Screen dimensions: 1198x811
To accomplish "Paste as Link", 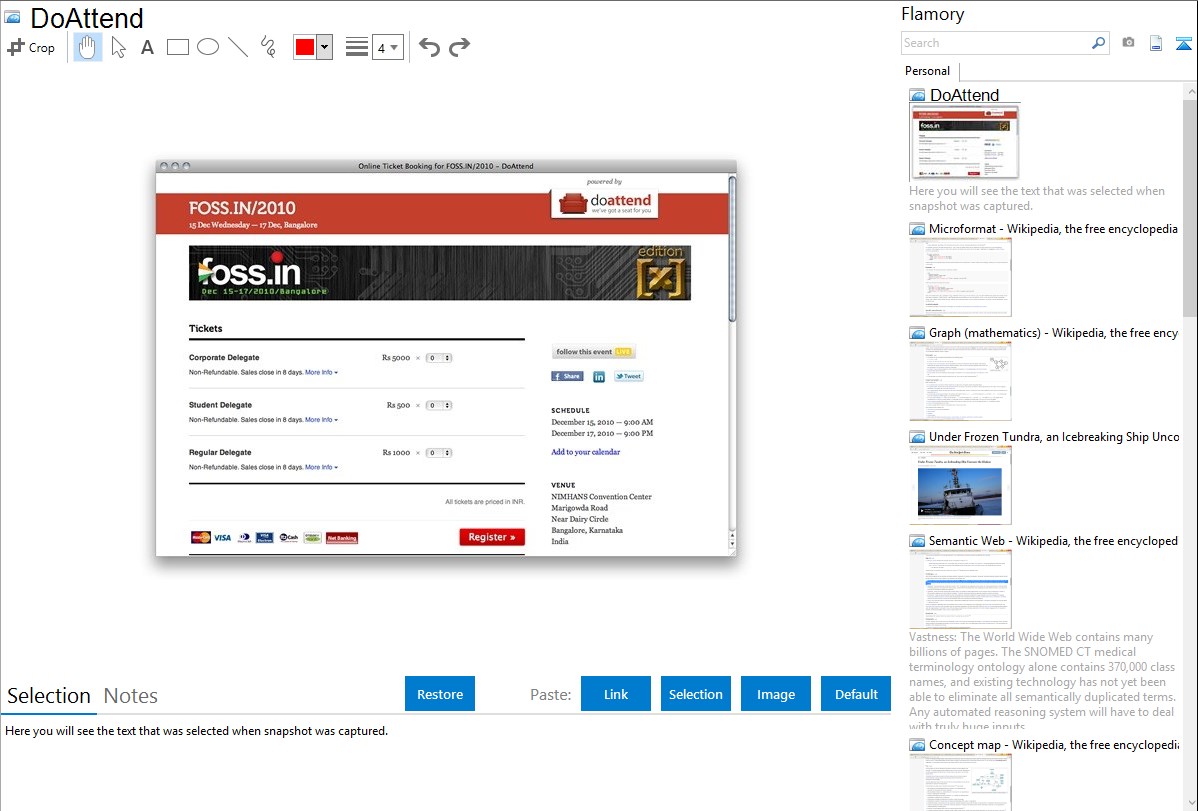I will pos(616,694).
